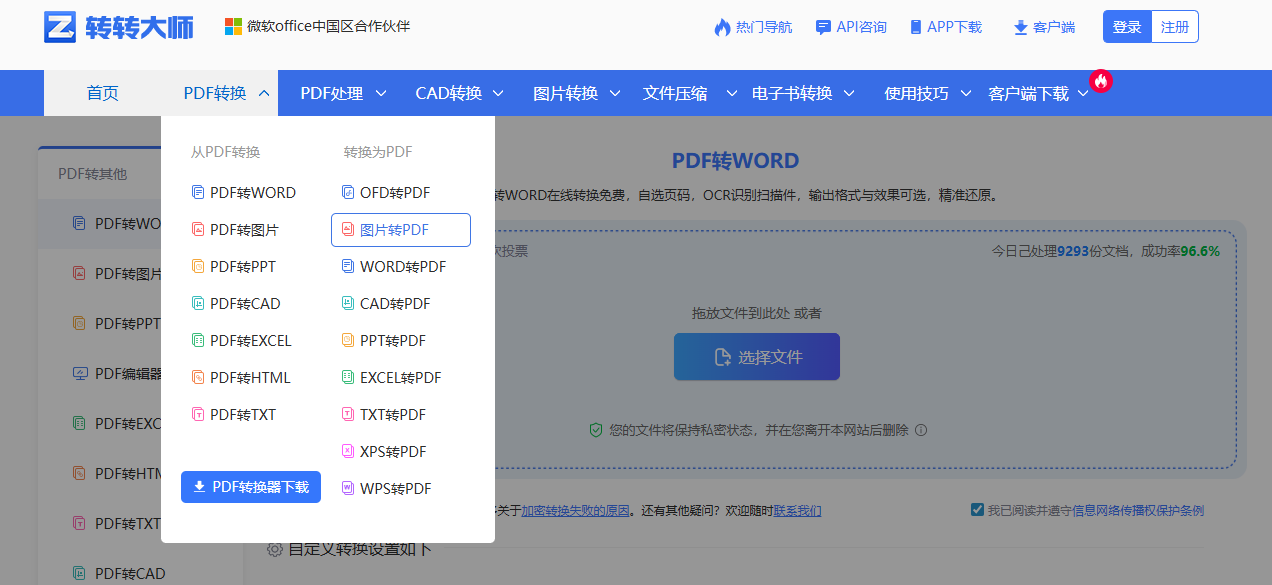This screenshot has width=1272, height=585.
Task: Click the 客户端下载 nav menu label
Action: pos(1028,93)
